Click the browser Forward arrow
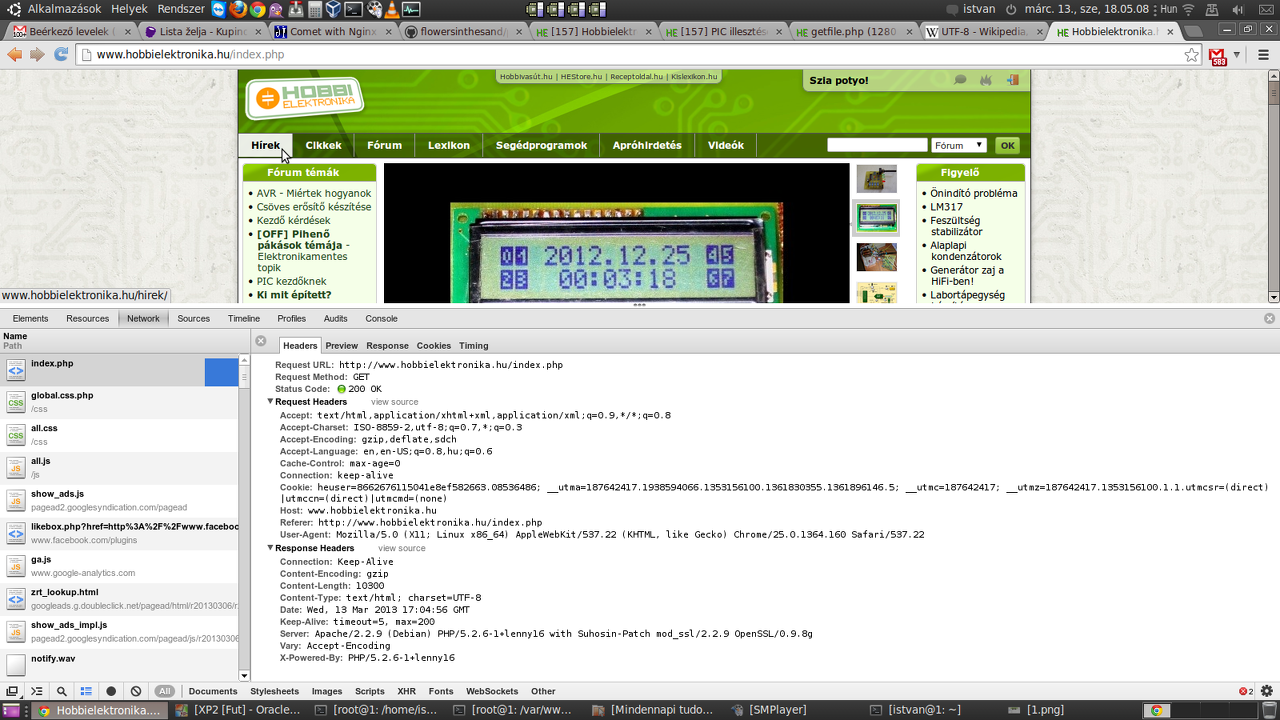 coord(38,54)
